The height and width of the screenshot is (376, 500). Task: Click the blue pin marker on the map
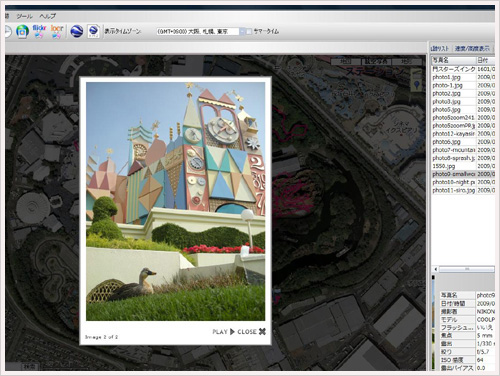click(x=416, y=84)
